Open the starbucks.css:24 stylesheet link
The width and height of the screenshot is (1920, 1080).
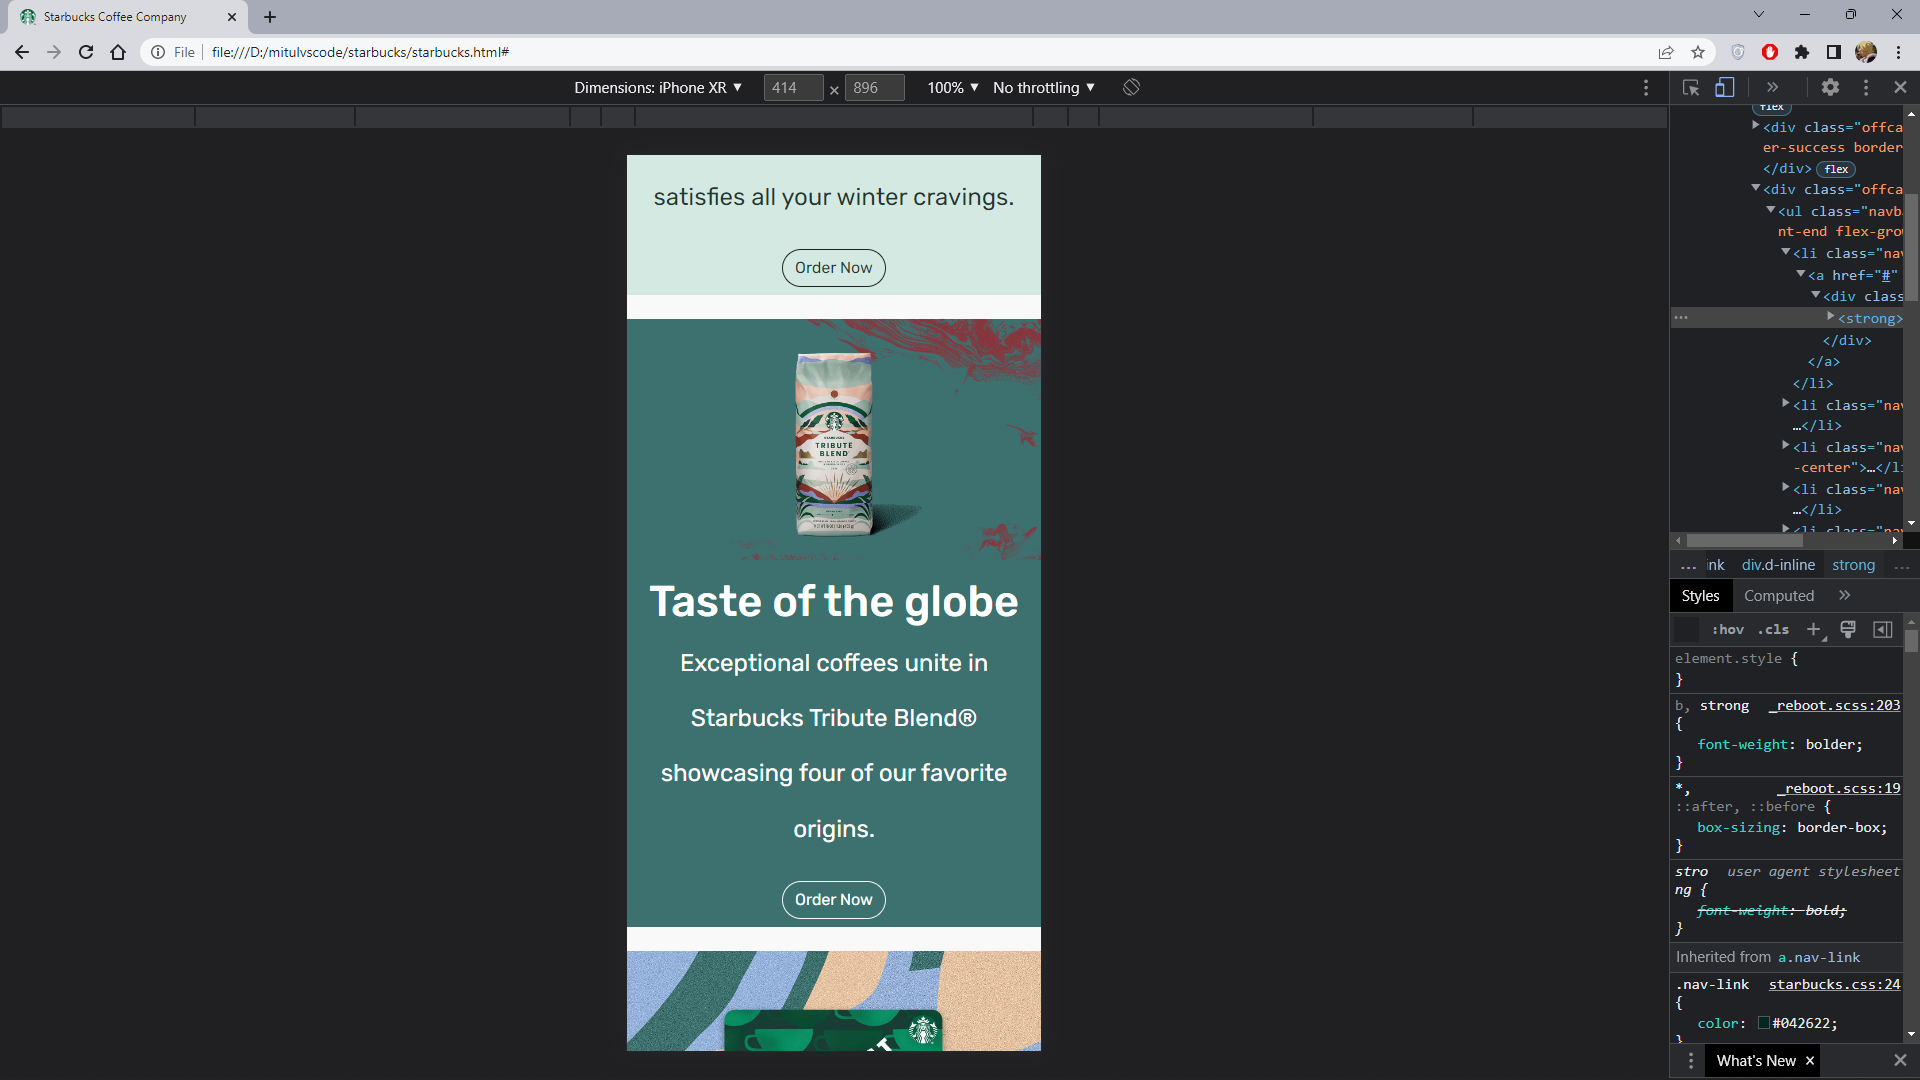click(1835, 984)
